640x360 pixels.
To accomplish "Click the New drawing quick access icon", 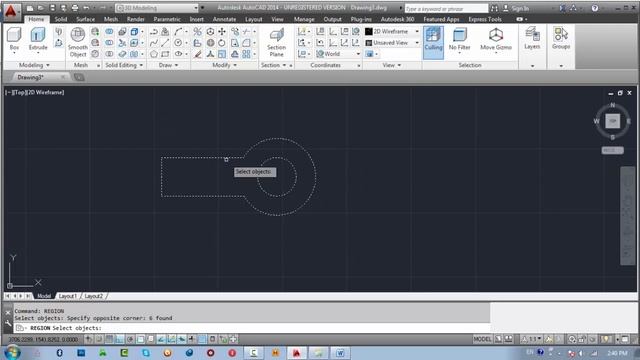I will click(30, 8).
